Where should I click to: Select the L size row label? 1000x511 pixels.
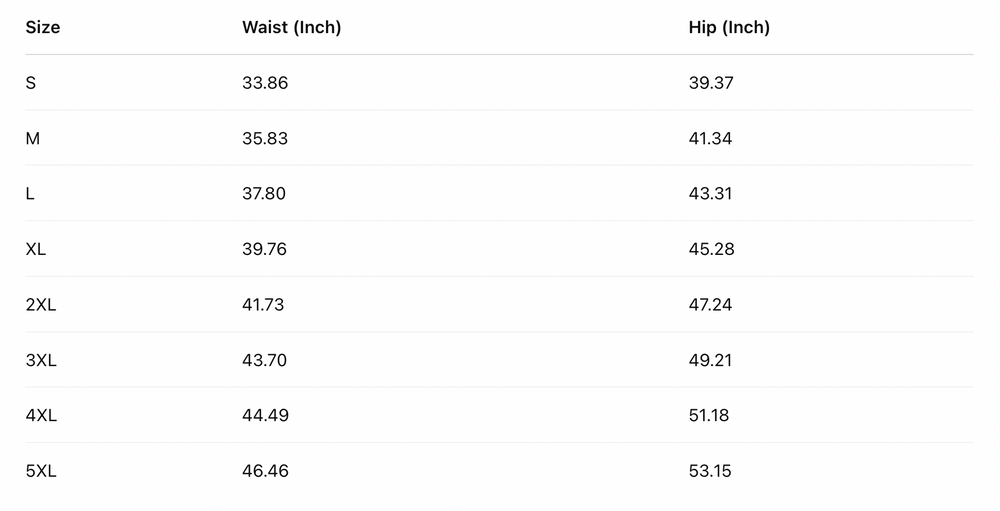30,194
